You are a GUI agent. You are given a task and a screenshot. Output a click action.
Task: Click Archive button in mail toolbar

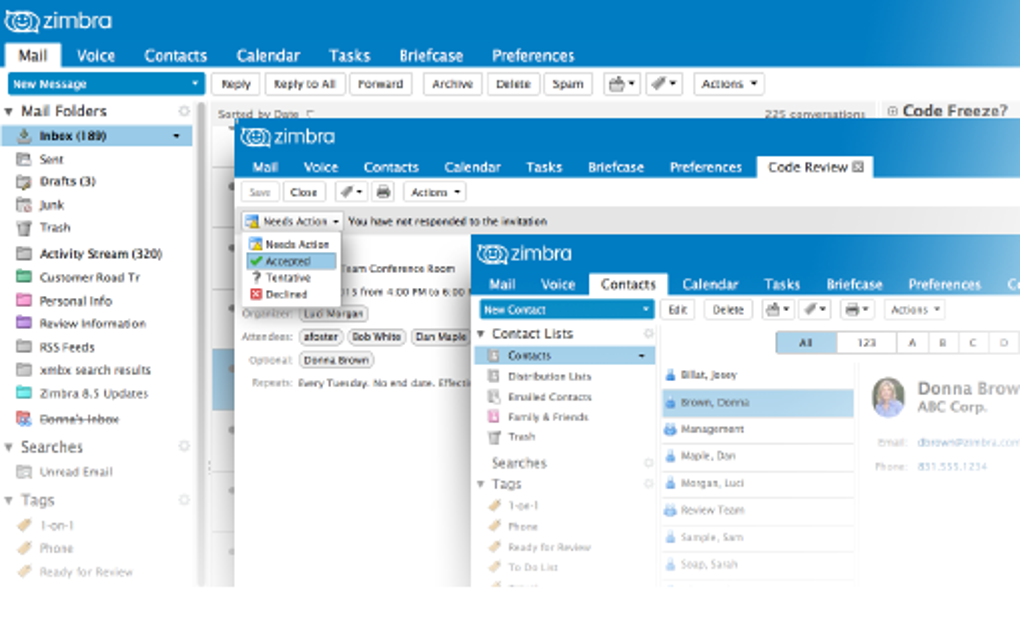(x=453, y=84)
